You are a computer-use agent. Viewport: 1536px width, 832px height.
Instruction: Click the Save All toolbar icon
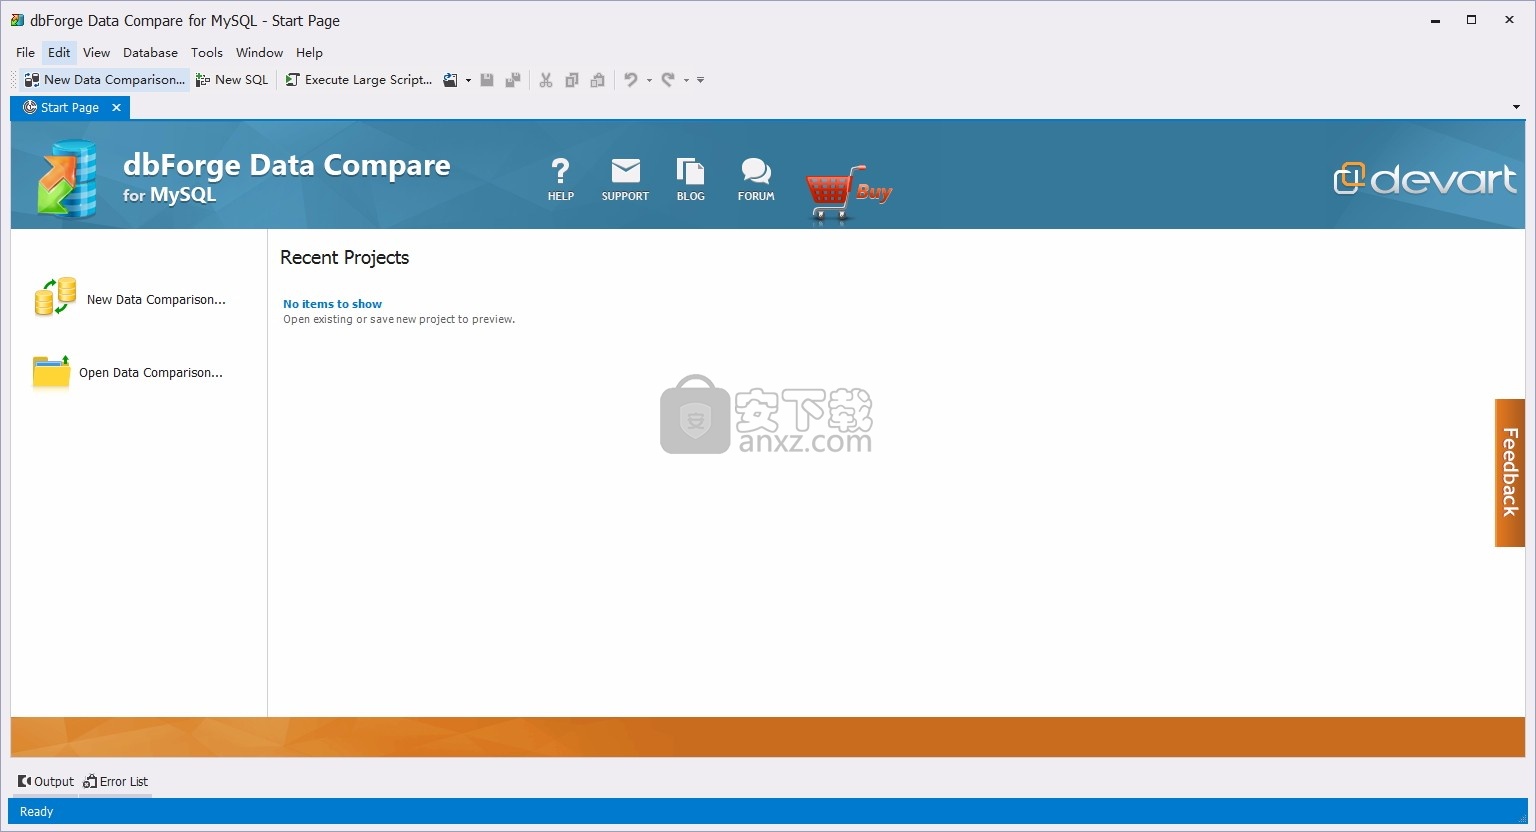tap(513, 80)
